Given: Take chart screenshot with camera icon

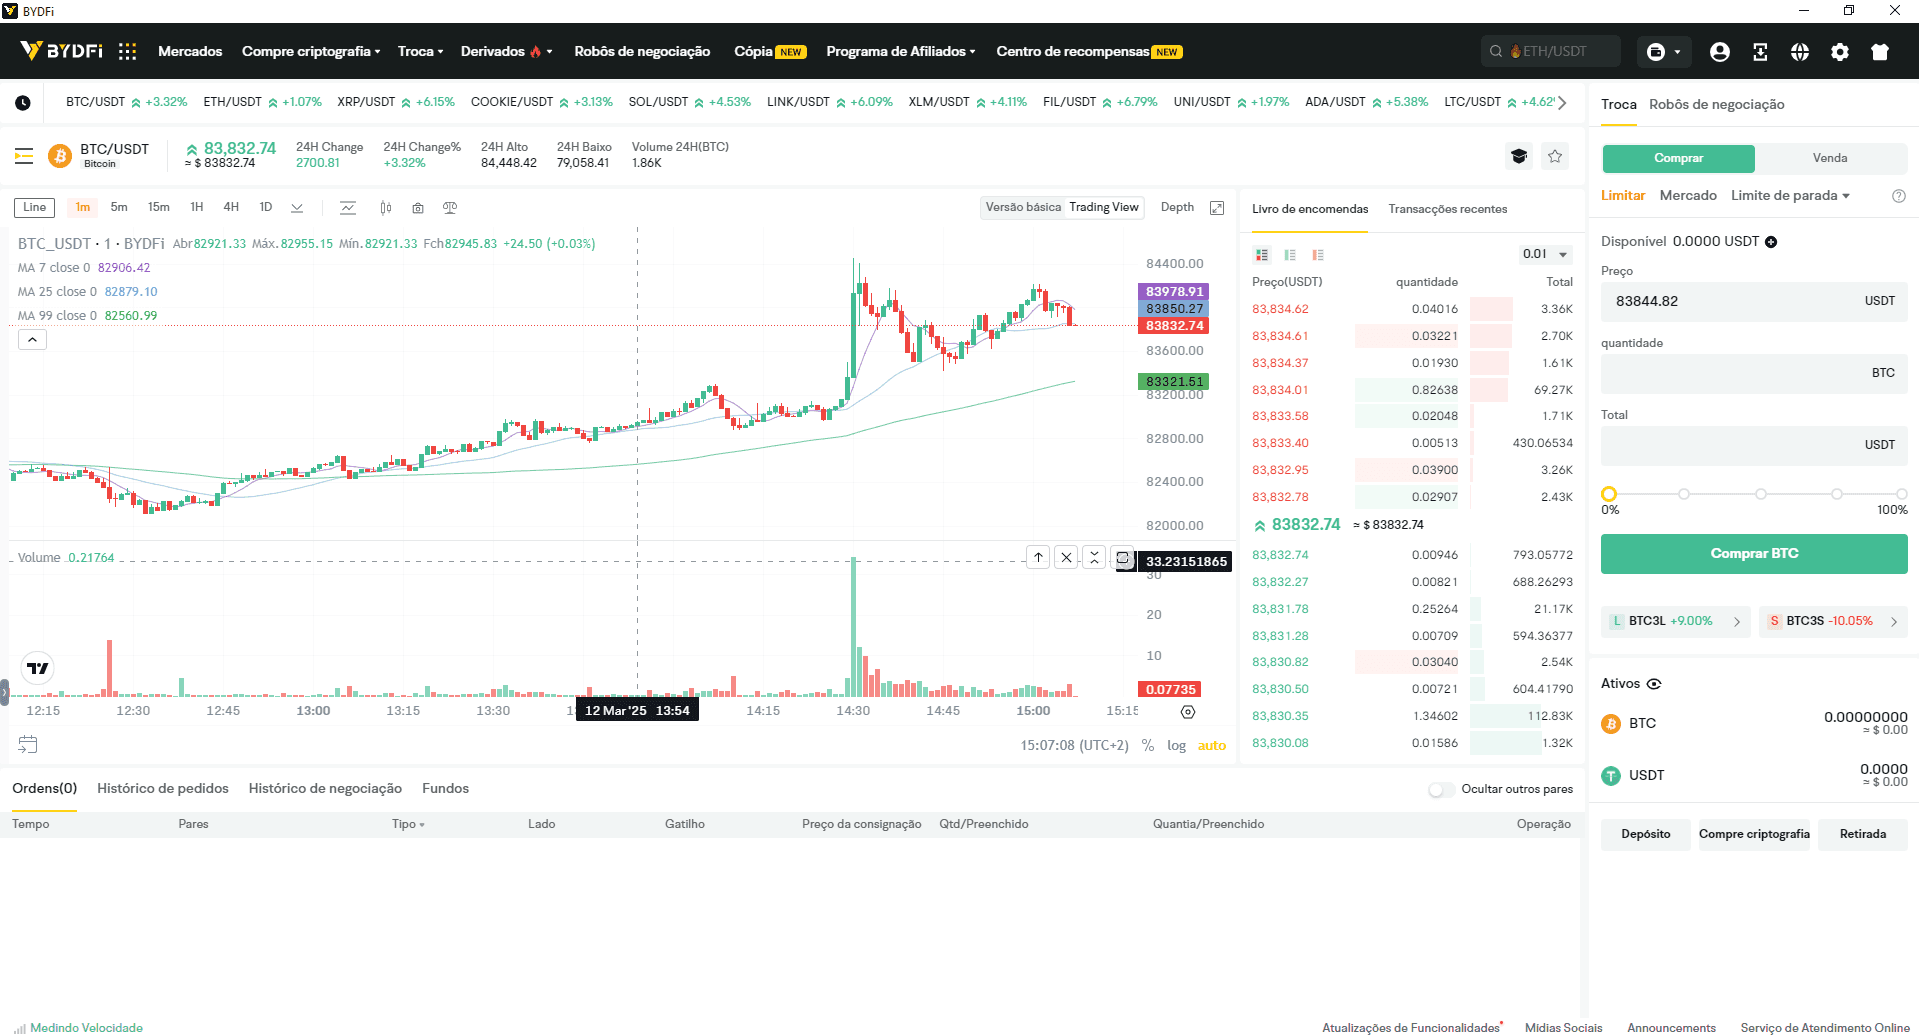Looking at the screenshot, I should (x=418, y=208).
